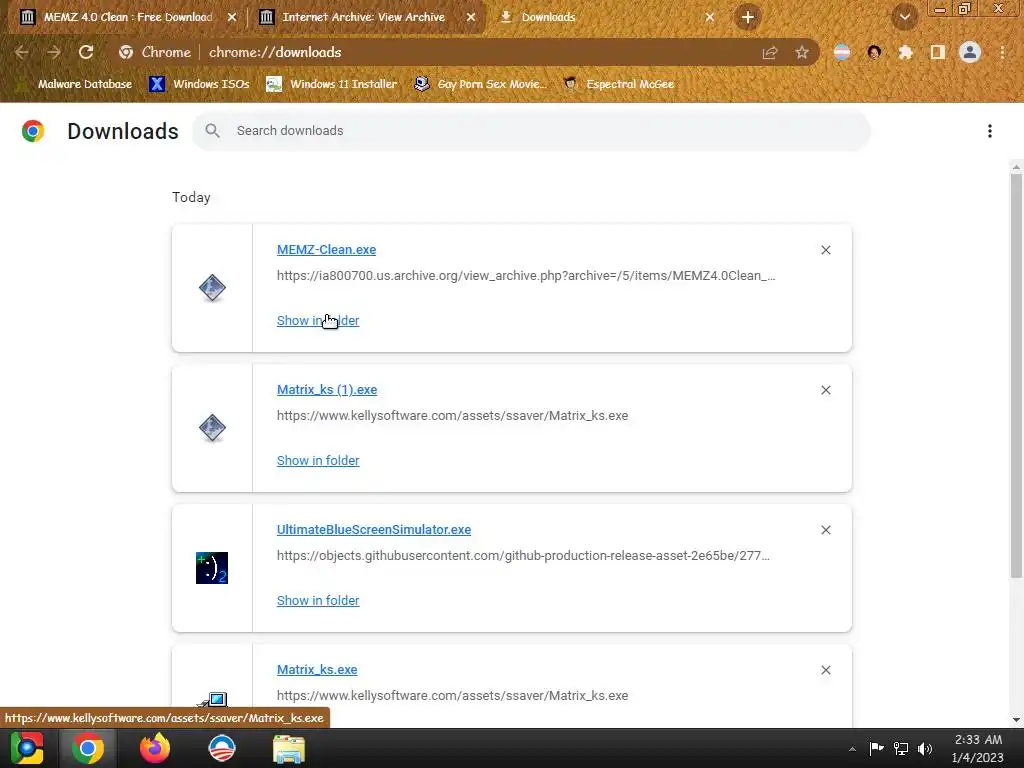This screenshot has width=1024, height=768.
Task: Show Matrix_ks (1).exe in folder
Action: pyautogui.click(x=318, y=460)
